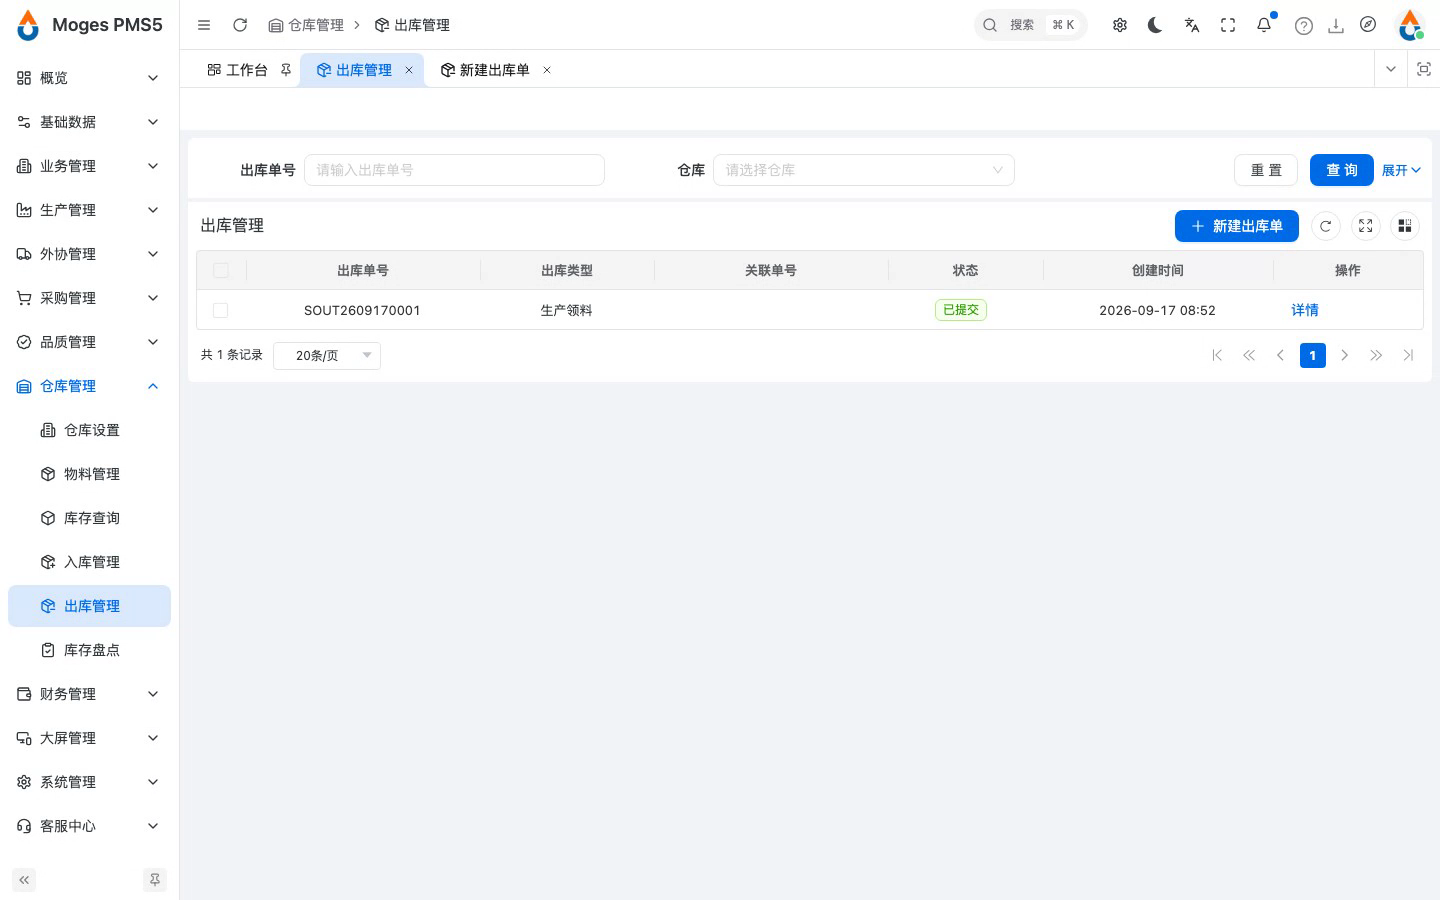1440x900 pixels.
Task: Pin the sidebar with pin icon
Action: (155, 880)
